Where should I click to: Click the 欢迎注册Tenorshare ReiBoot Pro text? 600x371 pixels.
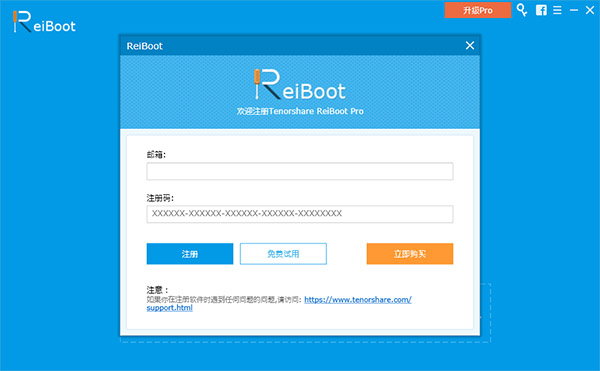300,111
